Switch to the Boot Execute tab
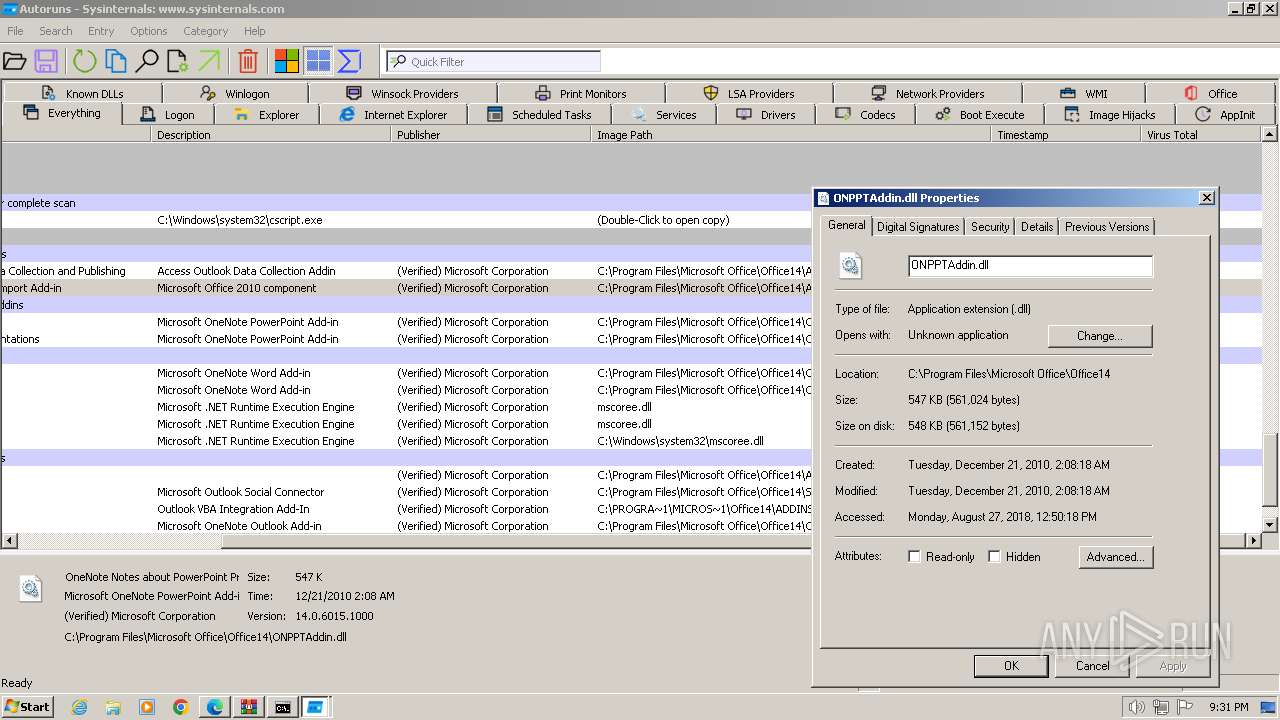Image resolution: width=1280 pixels, height=720 pixels. 980,115
